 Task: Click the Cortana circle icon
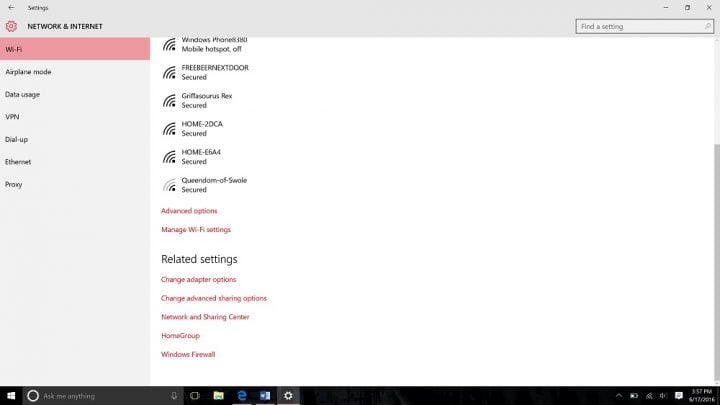pyautogui.click(x=33, y=396)
